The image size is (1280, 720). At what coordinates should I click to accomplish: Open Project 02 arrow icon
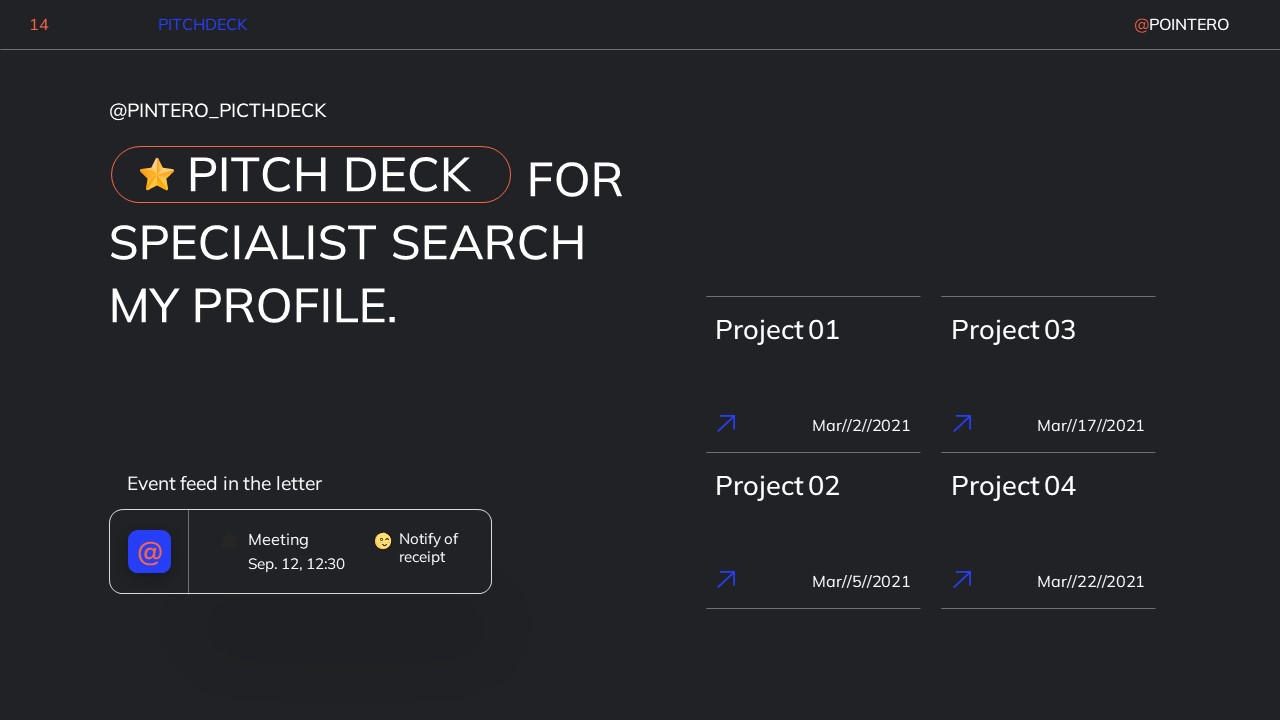(726, 580)
